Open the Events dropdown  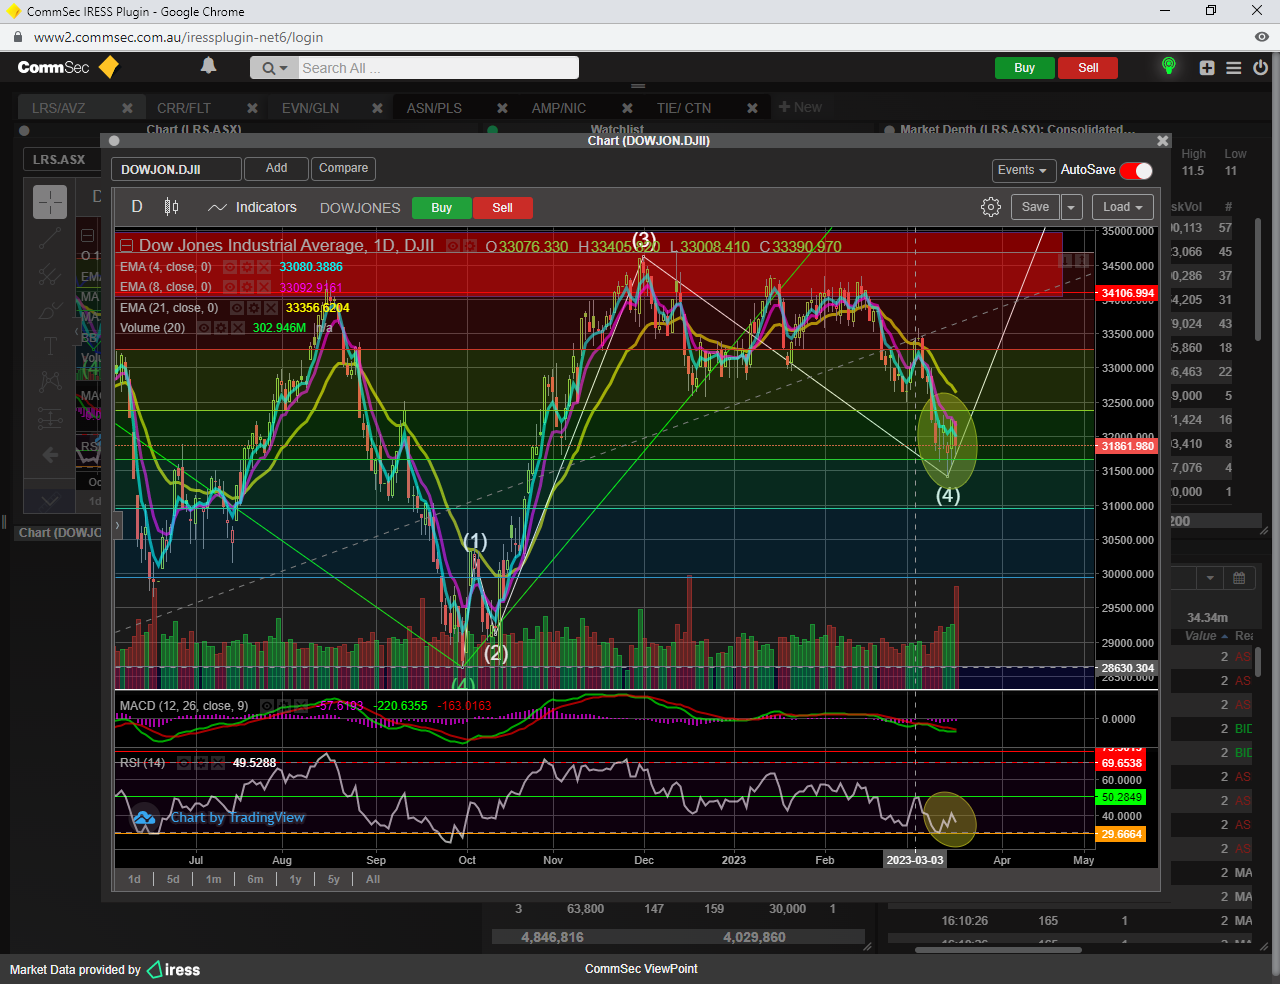coord(1022,170)
